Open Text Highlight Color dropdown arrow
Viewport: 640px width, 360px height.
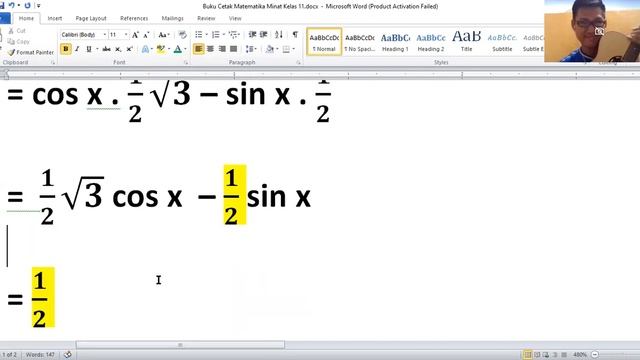click(169, 49)
